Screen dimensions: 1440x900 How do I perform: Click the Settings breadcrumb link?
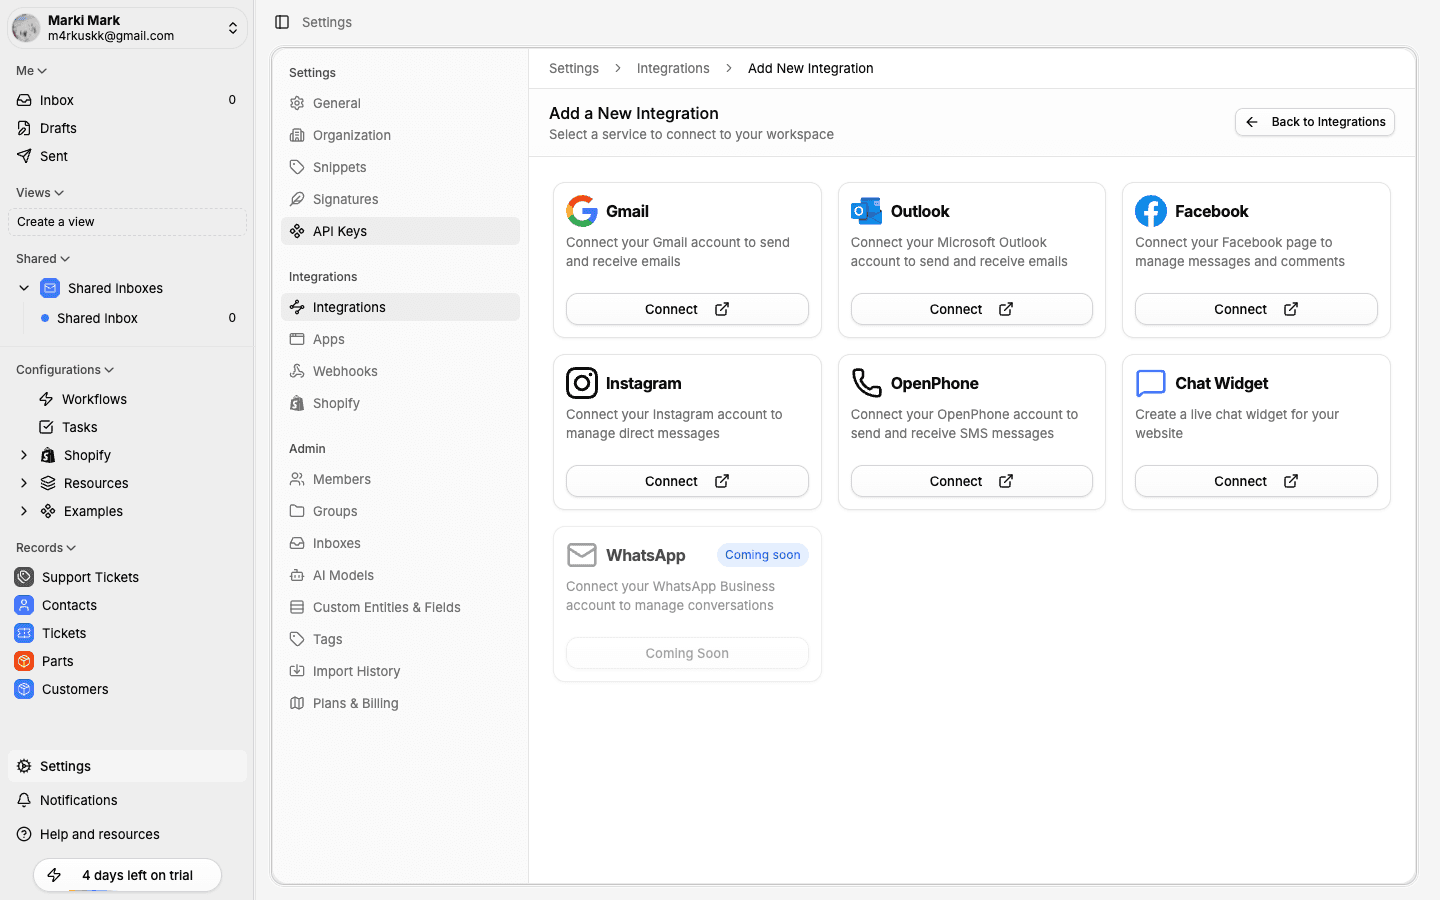point(574,68)
